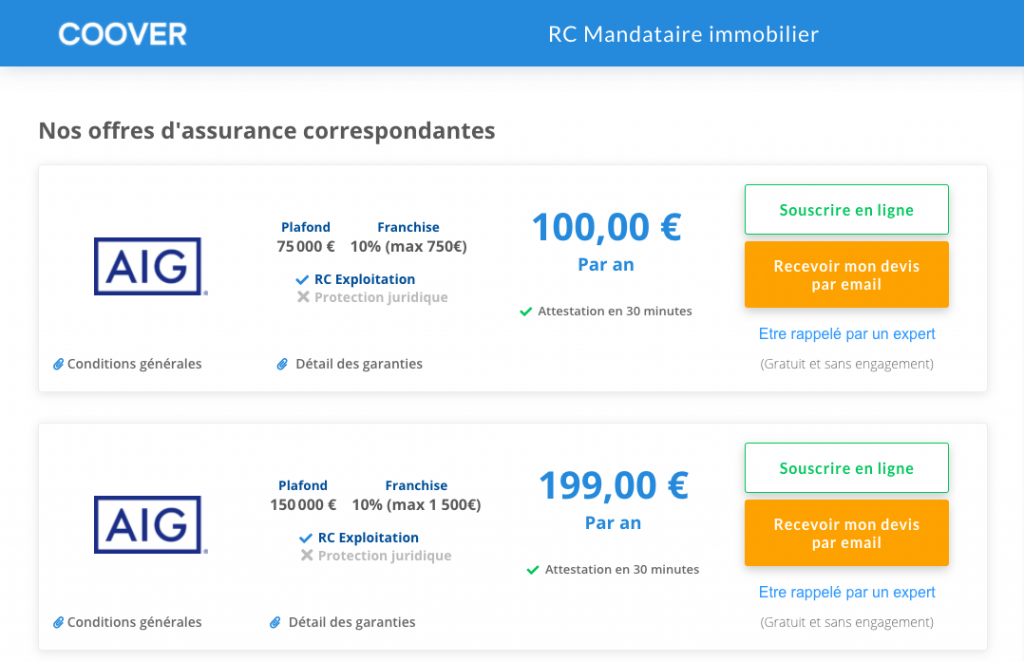The width and height of the screenshot is (1024, 662).
Task: Subscribe online to the 100,00 € offer
Action: (x=846, y=210)
